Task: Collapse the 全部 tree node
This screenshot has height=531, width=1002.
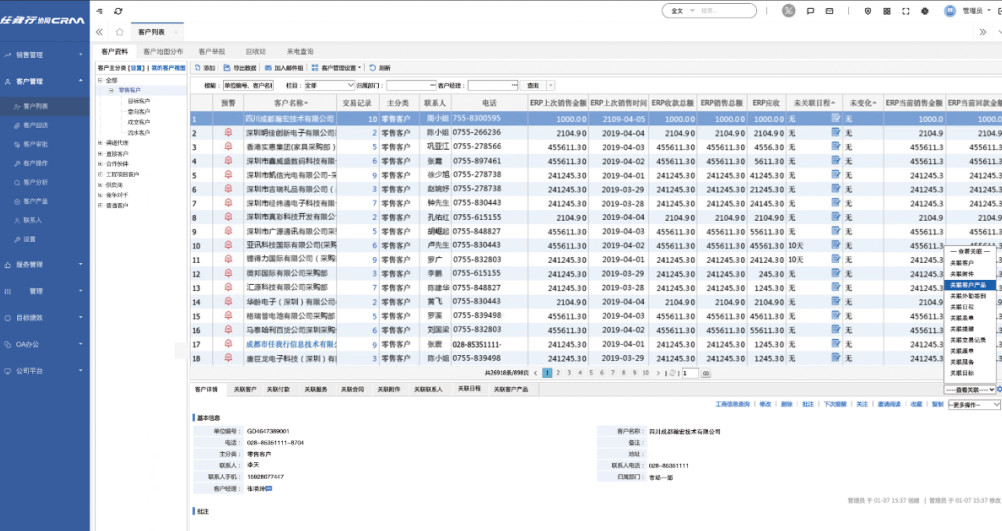Action: tap(100, 80)
